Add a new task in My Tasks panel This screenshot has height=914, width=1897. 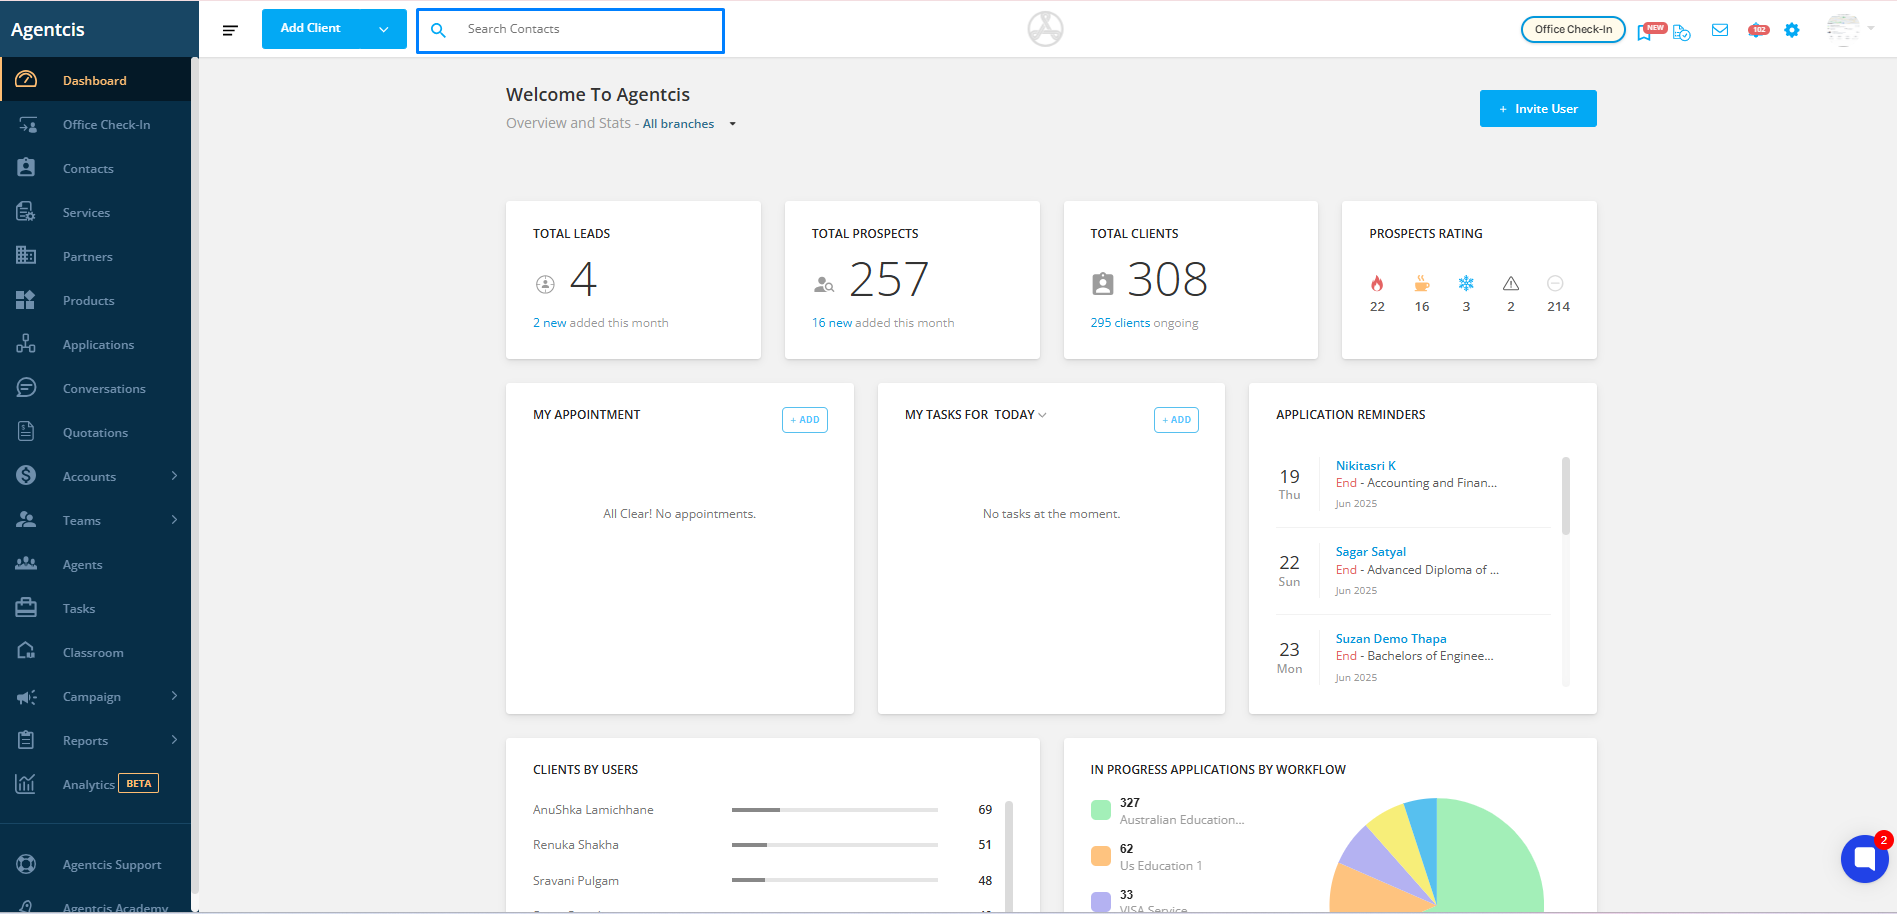click(x=1177, y=420)
